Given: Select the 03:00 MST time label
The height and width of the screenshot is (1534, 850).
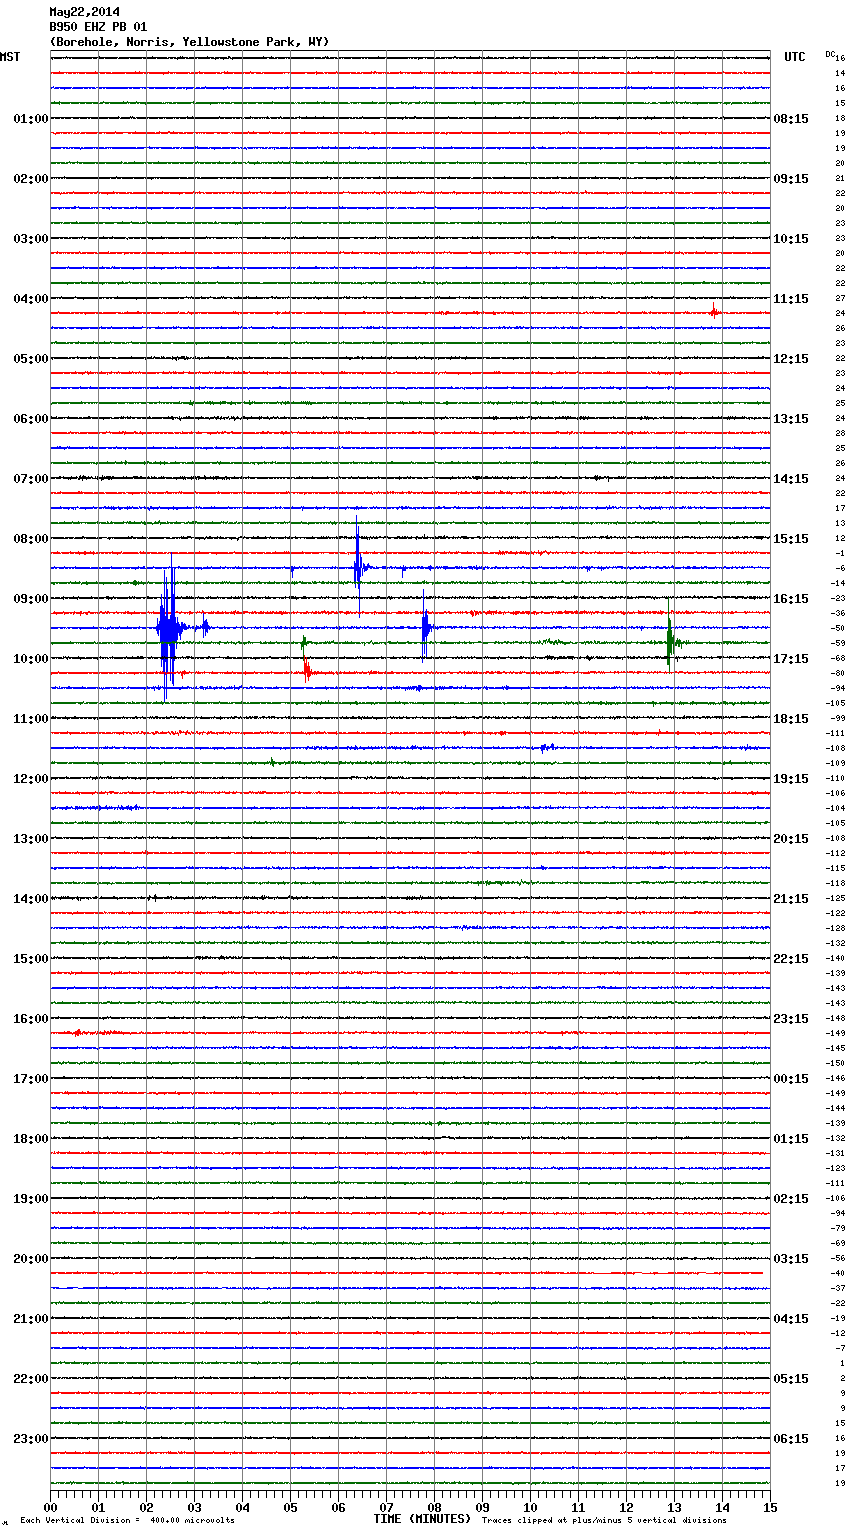Looking at the screenshot, I should pyautogui.click(x=30, y=238).
